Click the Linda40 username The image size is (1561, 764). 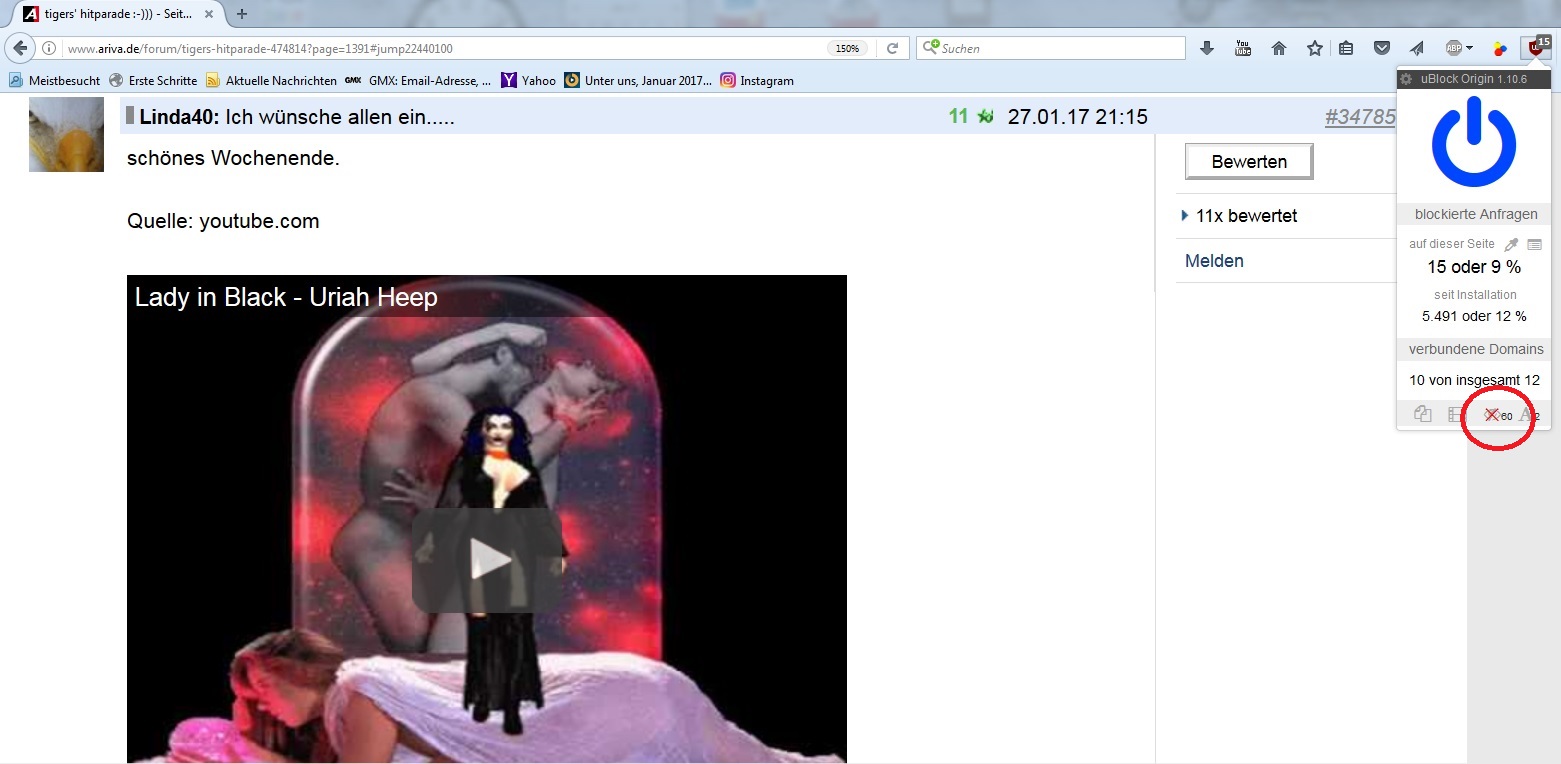[179, 117]
